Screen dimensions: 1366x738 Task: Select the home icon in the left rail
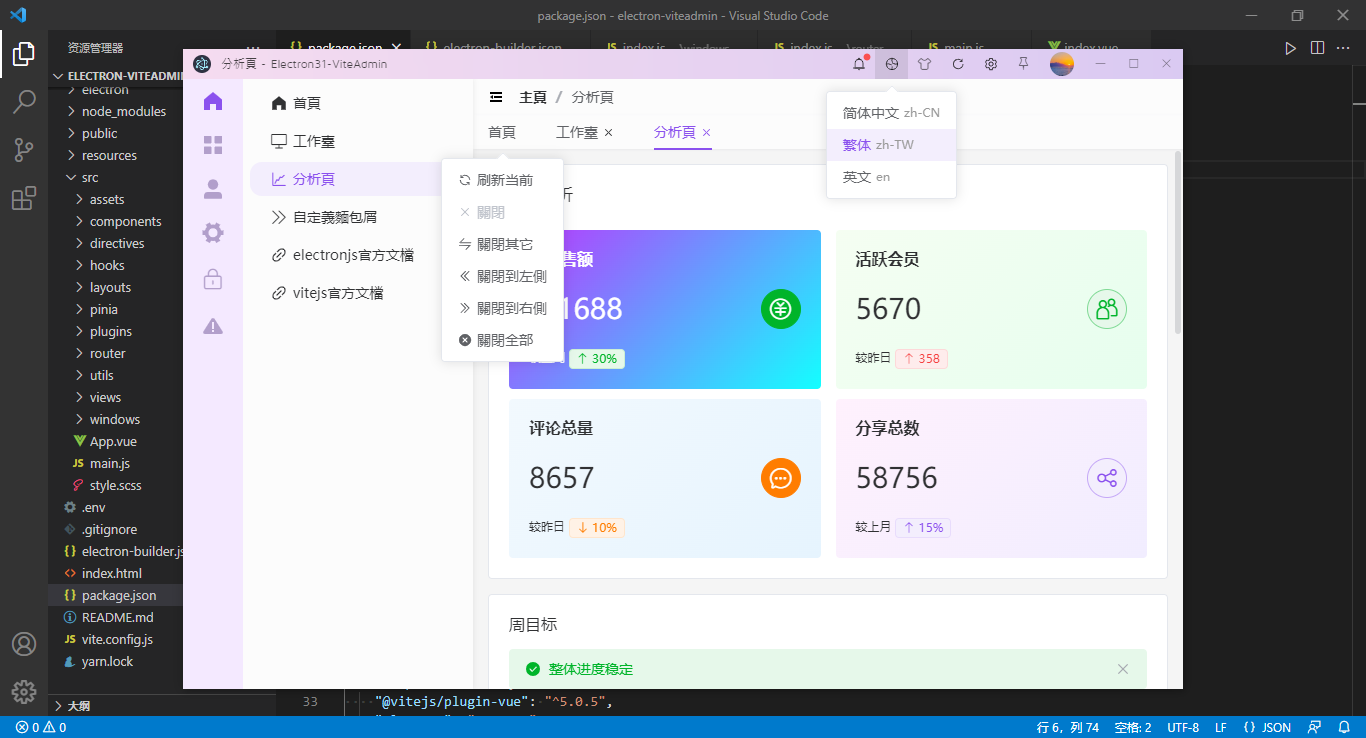click(x=212, y=100)
